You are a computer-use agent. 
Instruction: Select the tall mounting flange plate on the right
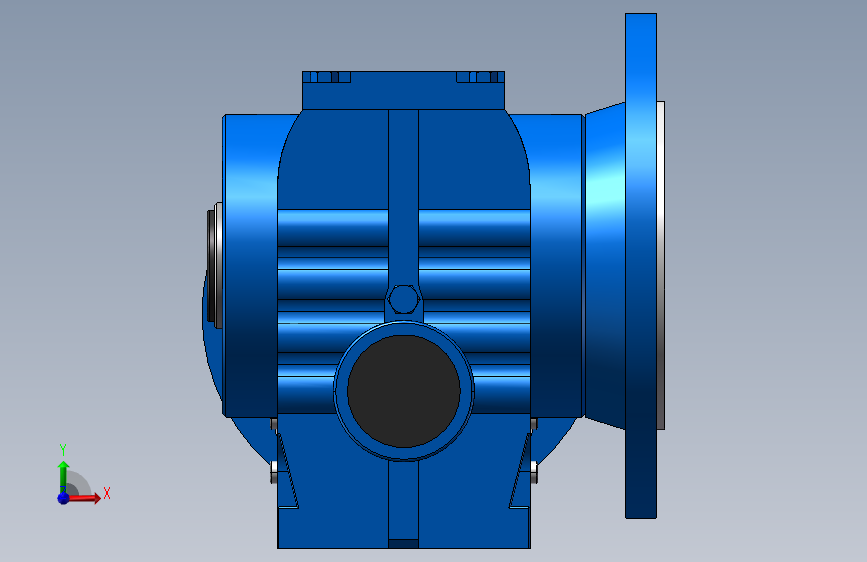pos(641,266)
